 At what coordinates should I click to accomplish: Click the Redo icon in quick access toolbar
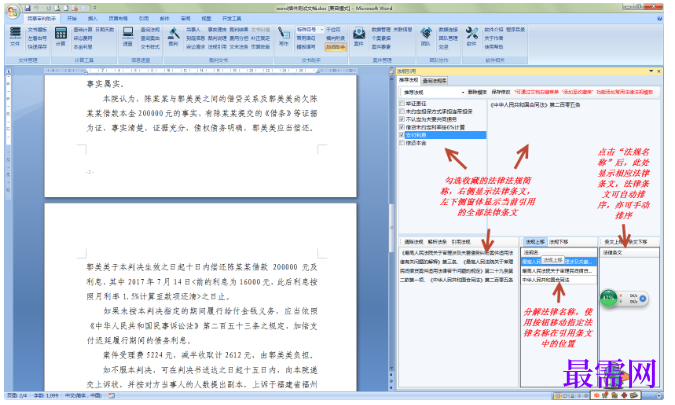(48, 8)
